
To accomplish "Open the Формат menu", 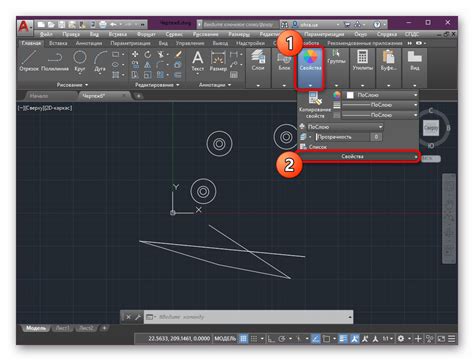I will coord(146,34).
